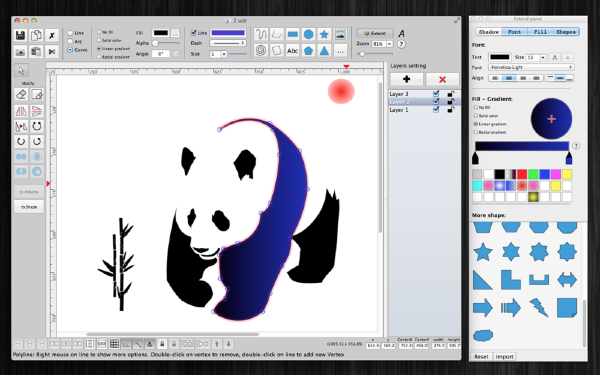Select the Line radio button in toolbar
The width and height of the screenshot is (600, 375).
pyautogui.click(x=70, y=33)
